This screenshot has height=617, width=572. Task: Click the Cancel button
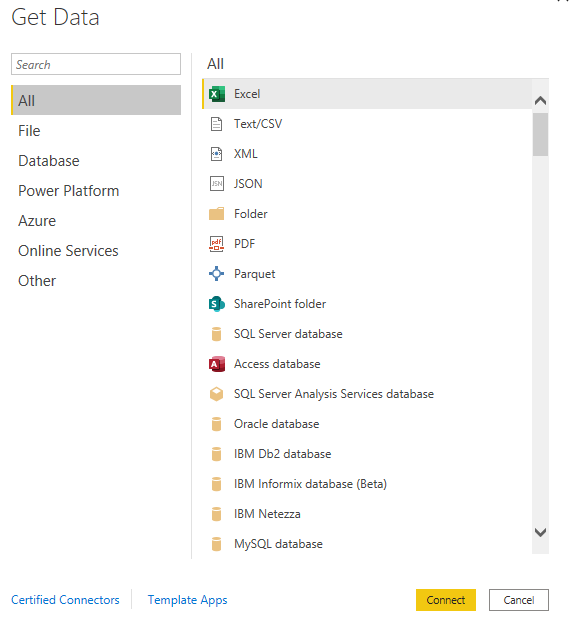click(519, 600)
